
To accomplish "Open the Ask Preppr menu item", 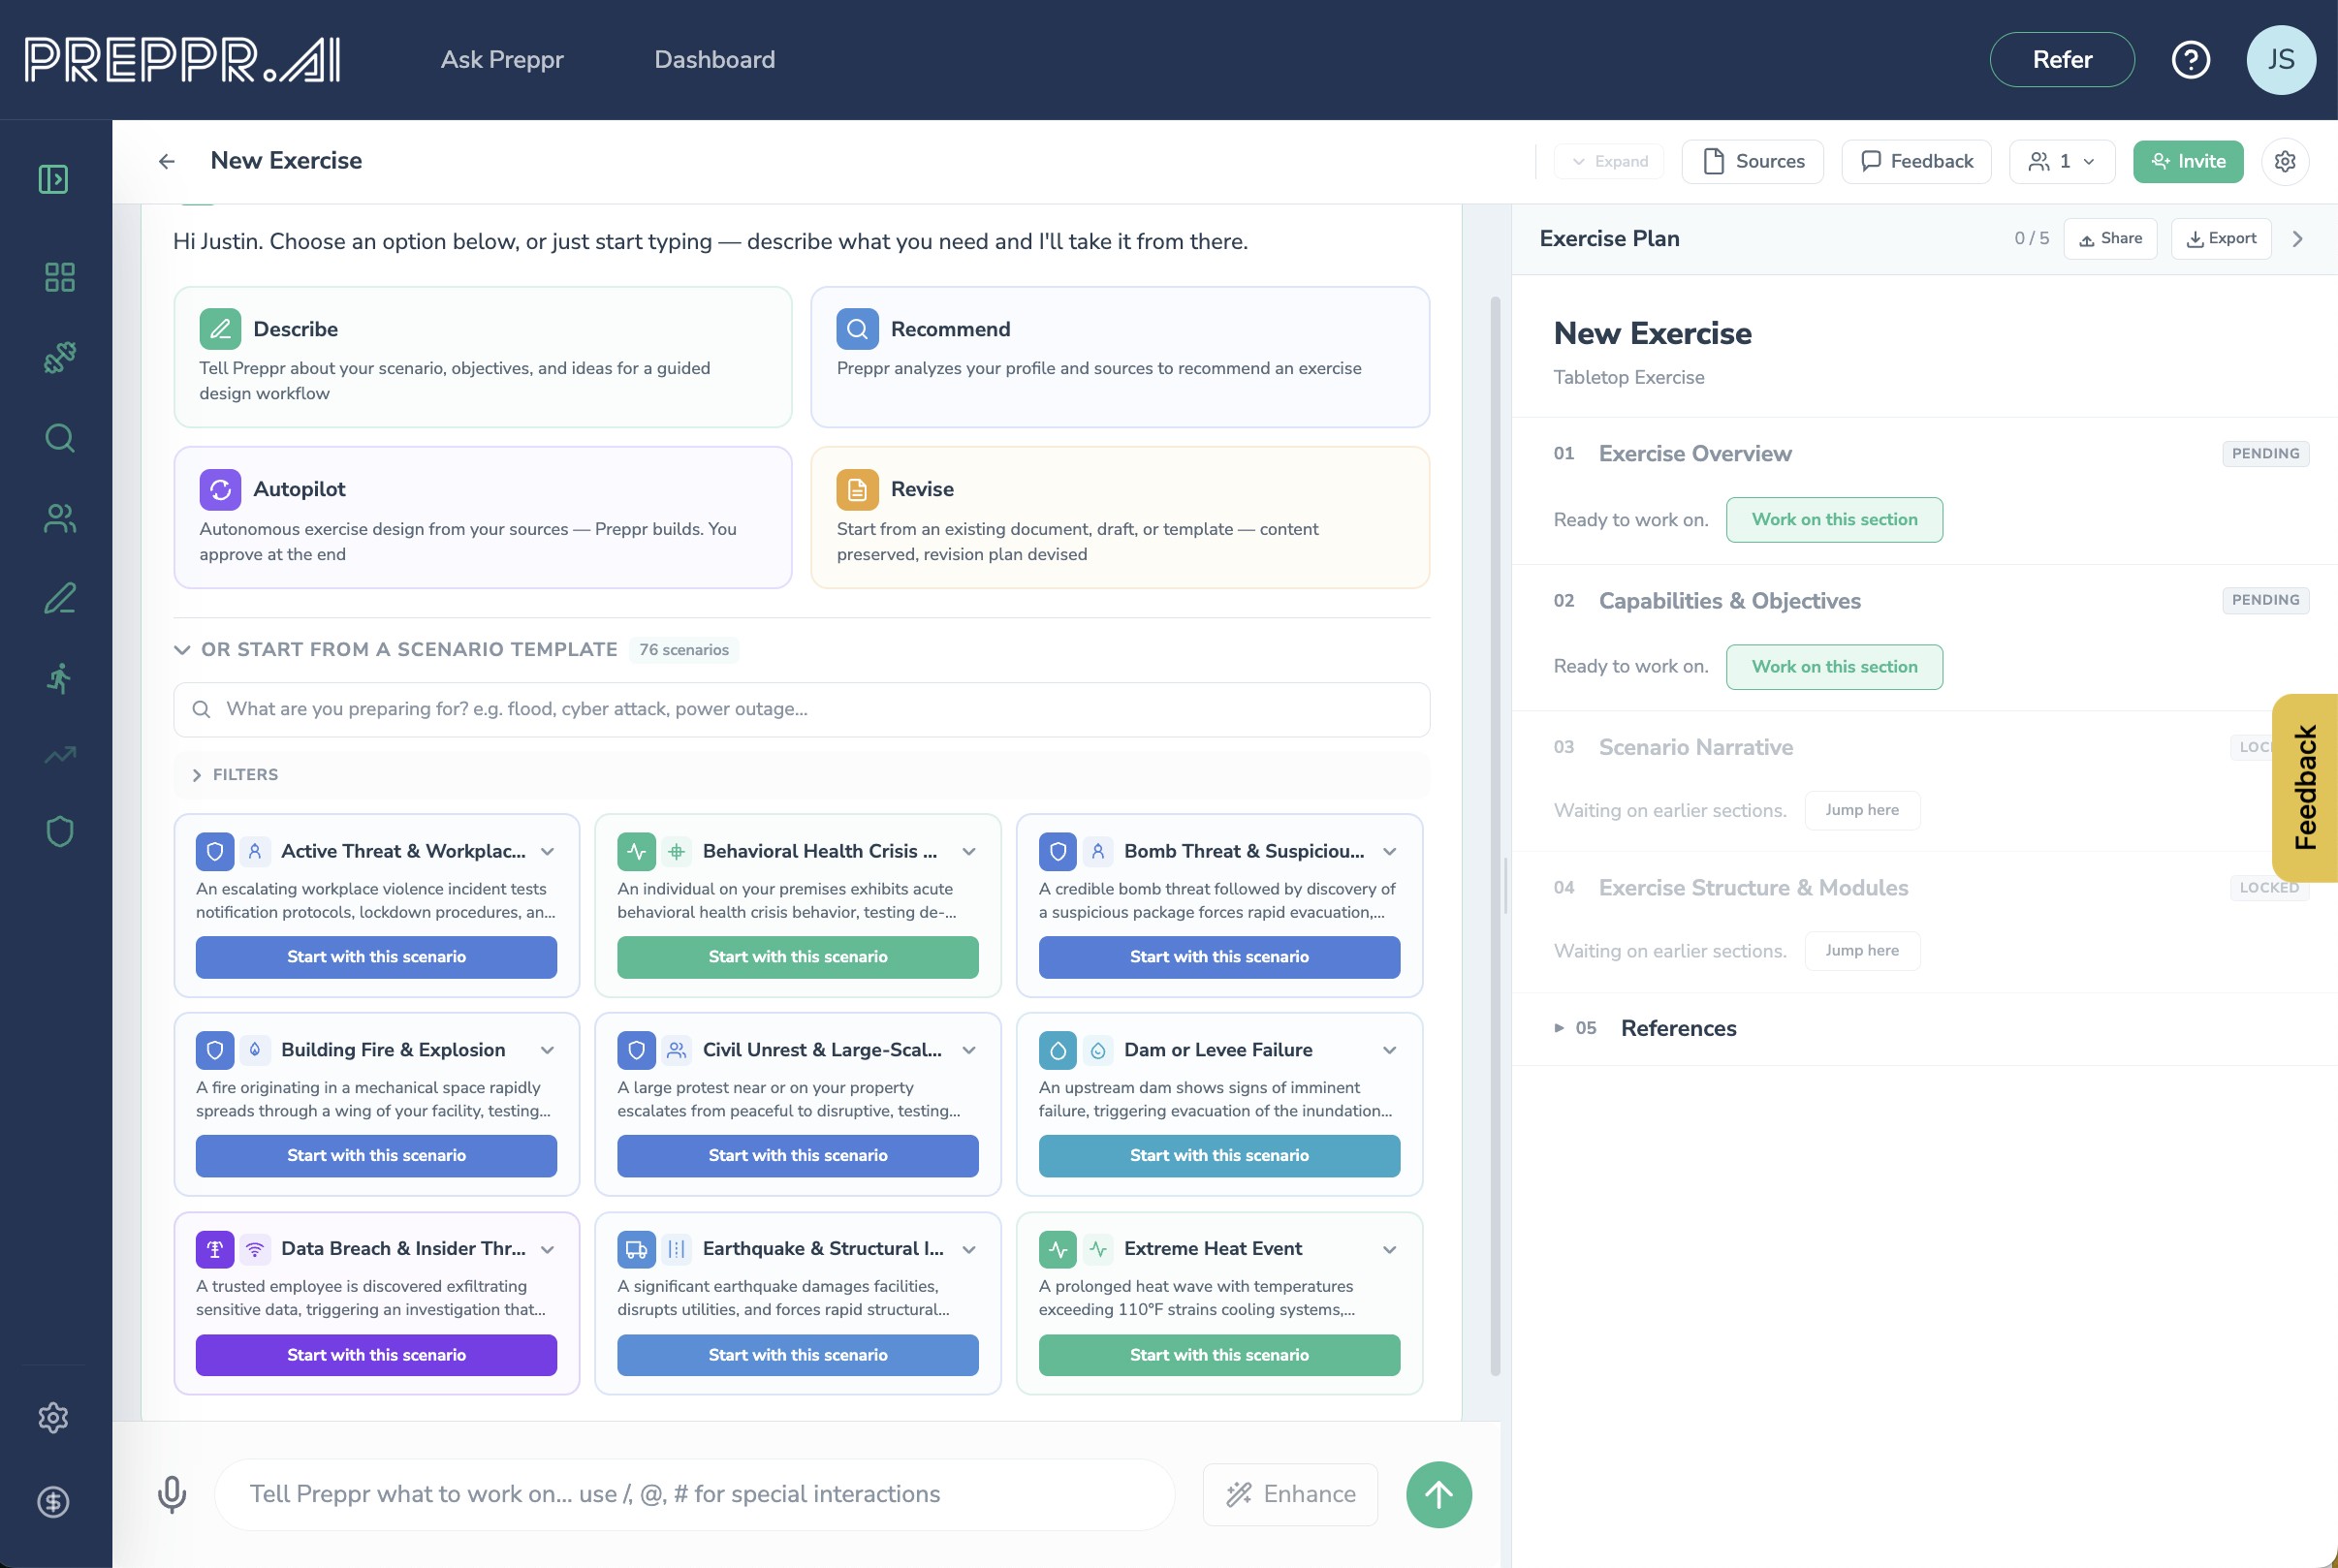I will tap(502, 60).
